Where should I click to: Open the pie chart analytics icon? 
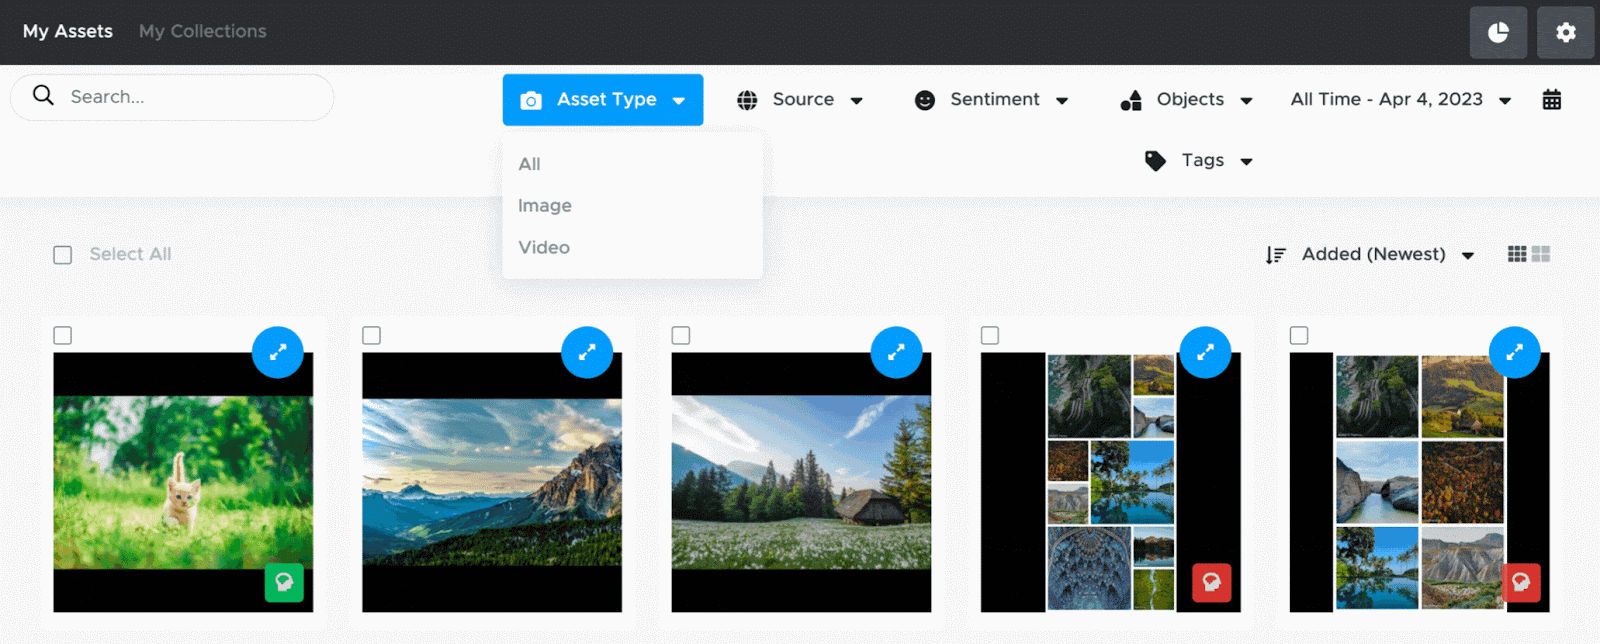[x=1498, y=32]
